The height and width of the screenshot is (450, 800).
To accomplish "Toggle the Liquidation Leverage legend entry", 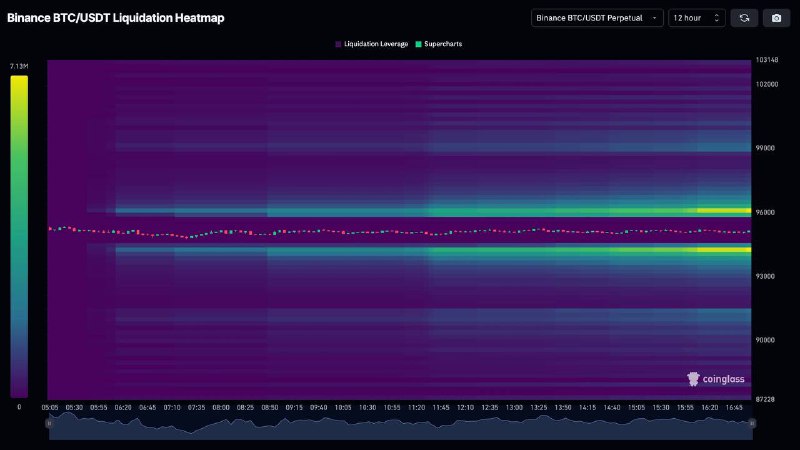I will [x=371, y=44].
